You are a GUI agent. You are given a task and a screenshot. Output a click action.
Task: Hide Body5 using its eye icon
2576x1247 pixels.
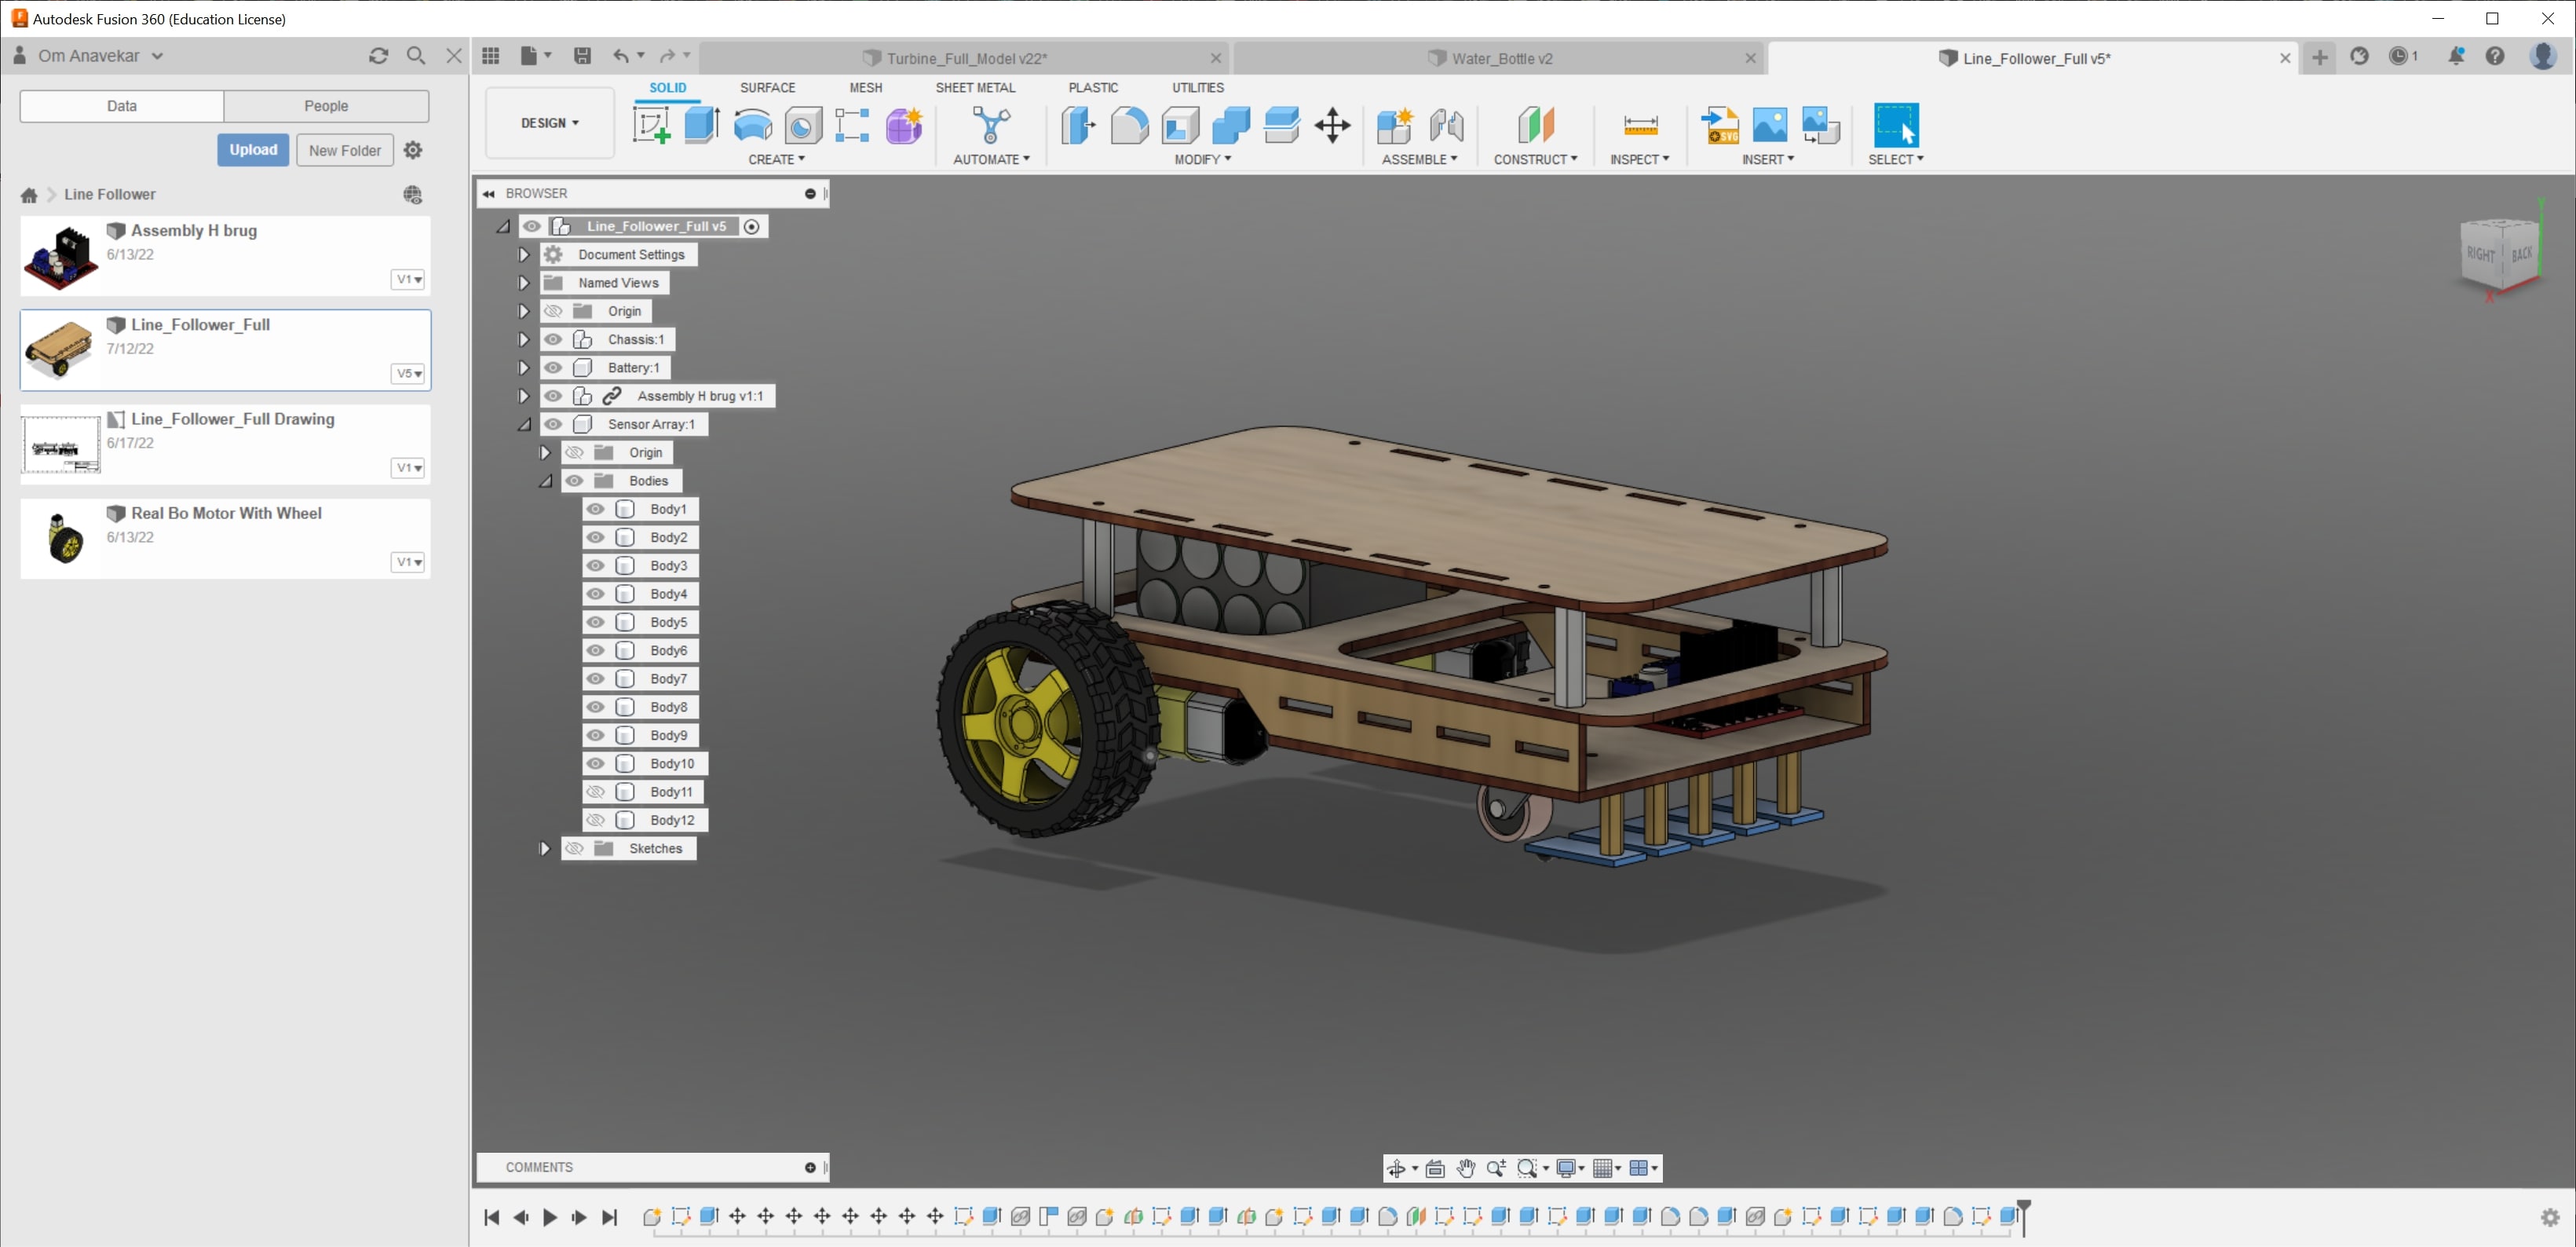pyautogui.click(x=596, y=622)
